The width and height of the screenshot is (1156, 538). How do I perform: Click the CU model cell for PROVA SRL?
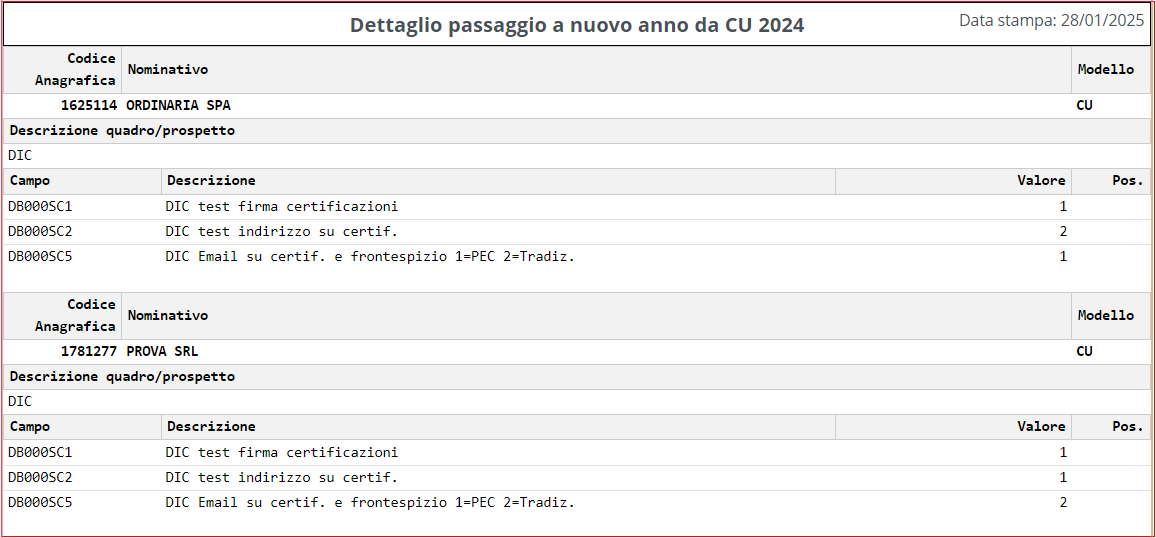[1084, 351]
